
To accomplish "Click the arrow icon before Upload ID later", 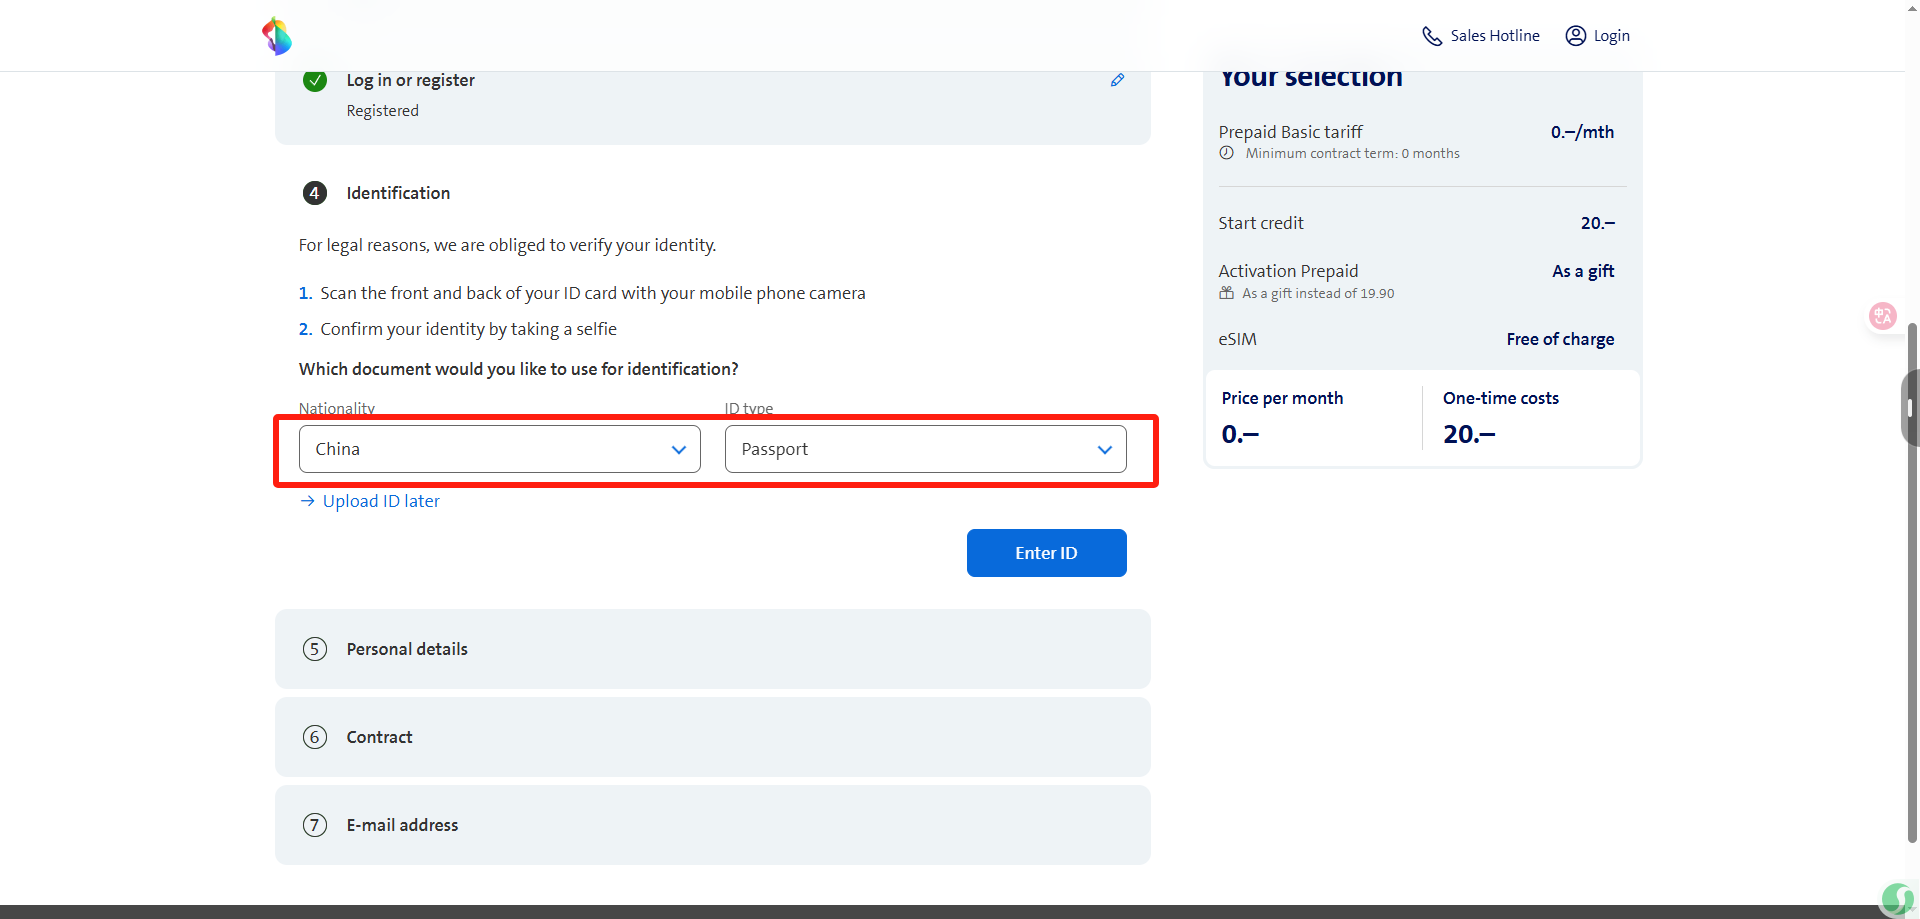I will tap(308, 501).
